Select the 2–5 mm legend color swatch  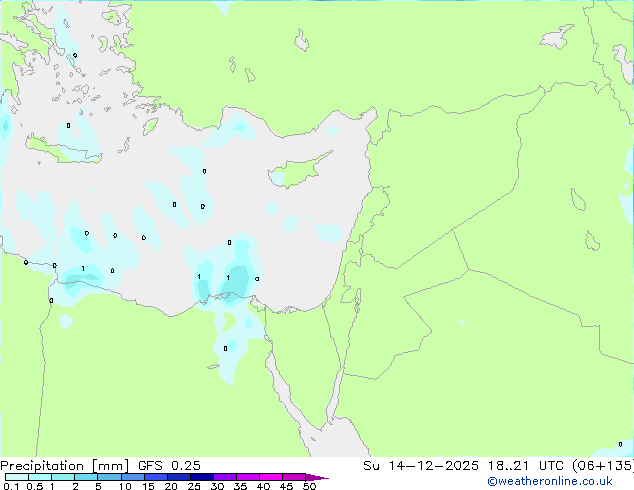pos(86,477)
